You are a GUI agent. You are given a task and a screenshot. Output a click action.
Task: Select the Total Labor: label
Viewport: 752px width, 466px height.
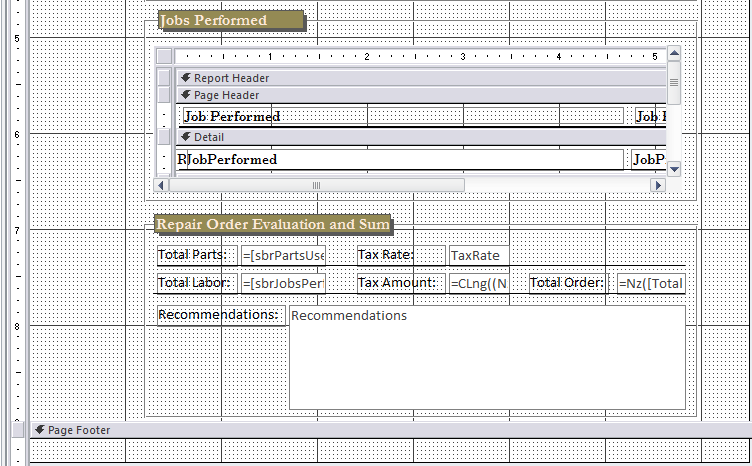[197, 283]
